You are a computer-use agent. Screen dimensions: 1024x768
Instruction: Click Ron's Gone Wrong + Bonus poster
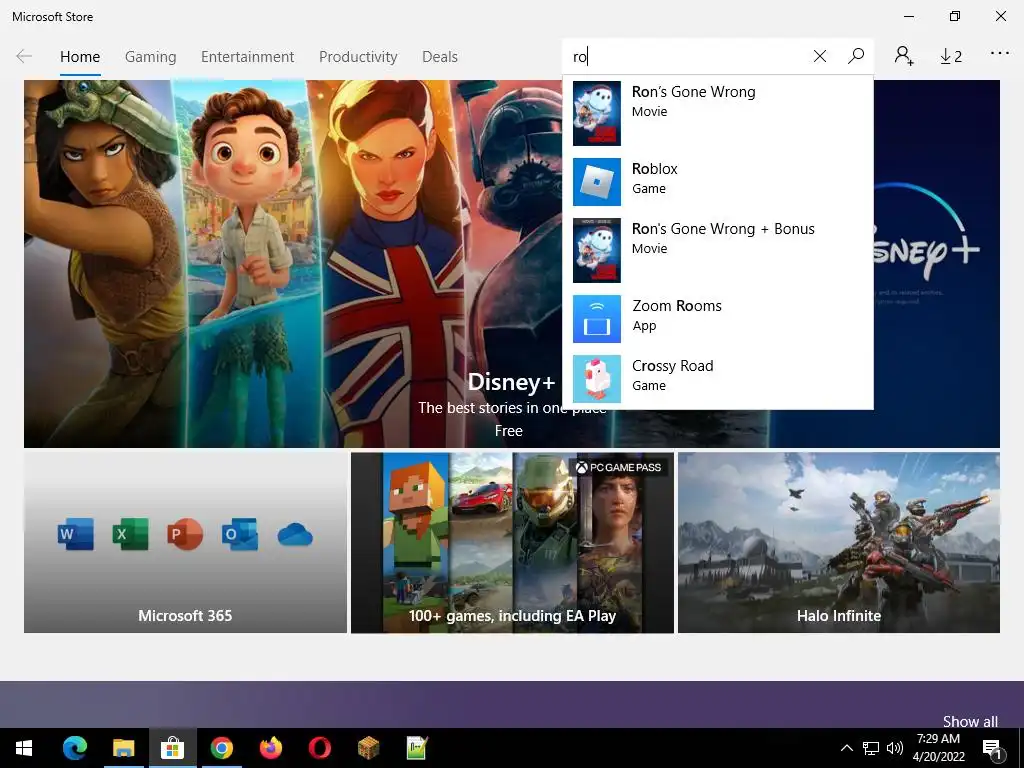click(x=597, y=250)
